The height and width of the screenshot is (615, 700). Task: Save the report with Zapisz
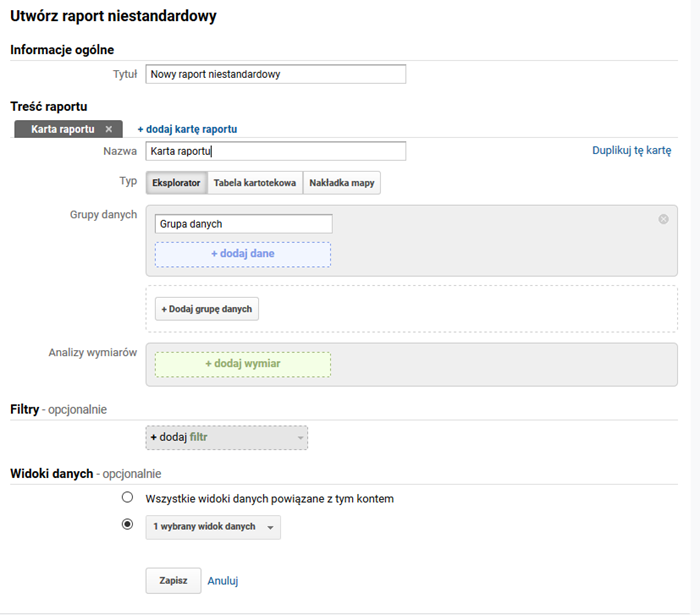point(172,580)
